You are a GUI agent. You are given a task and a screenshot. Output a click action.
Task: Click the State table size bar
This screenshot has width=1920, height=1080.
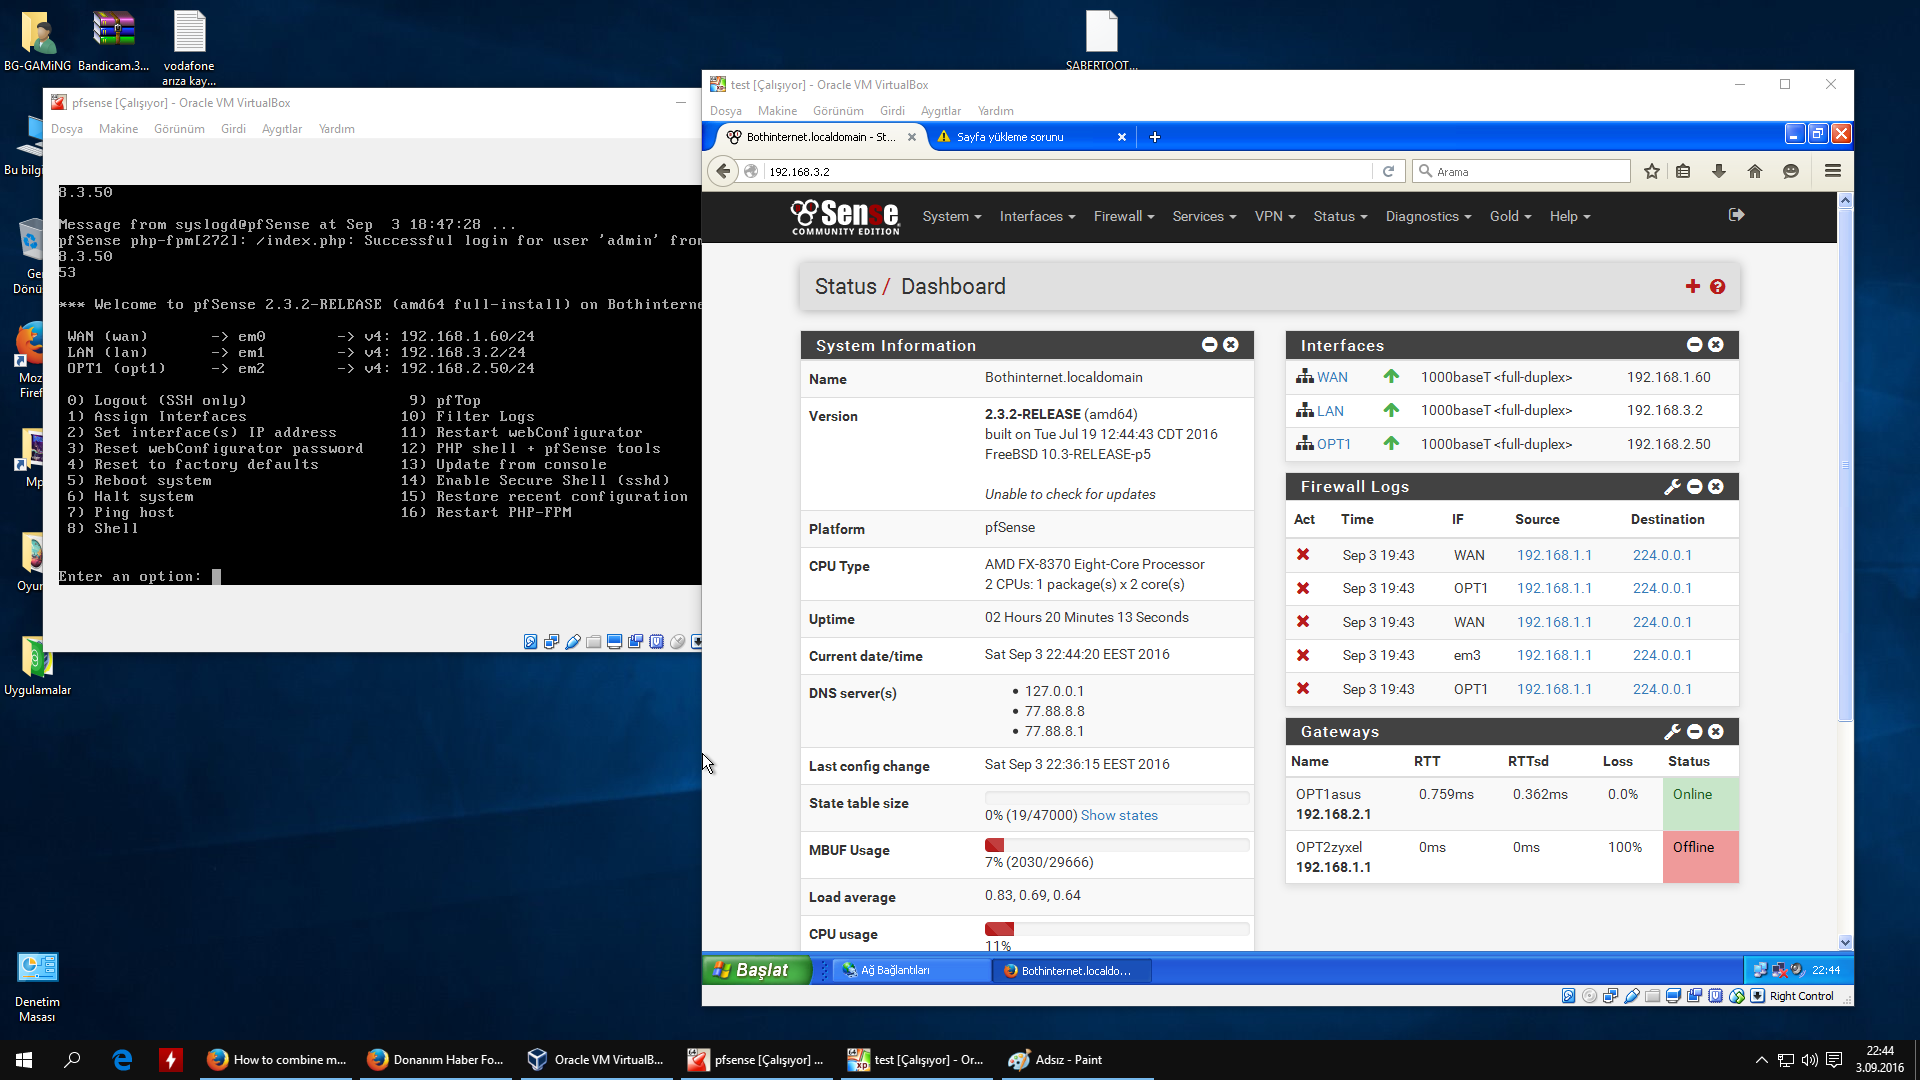pyautogui.click(x=1117, y=798)
